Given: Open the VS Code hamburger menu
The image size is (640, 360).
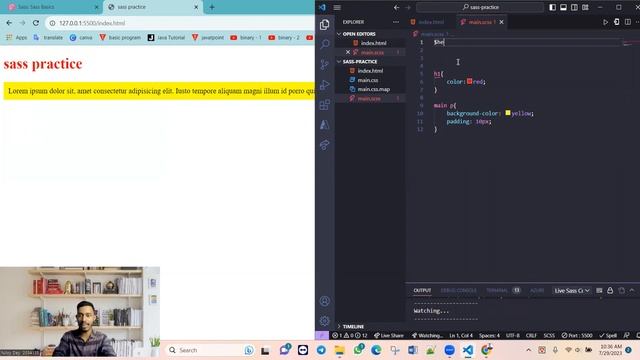Looking at the screenshot, I should tap(337, 7).
